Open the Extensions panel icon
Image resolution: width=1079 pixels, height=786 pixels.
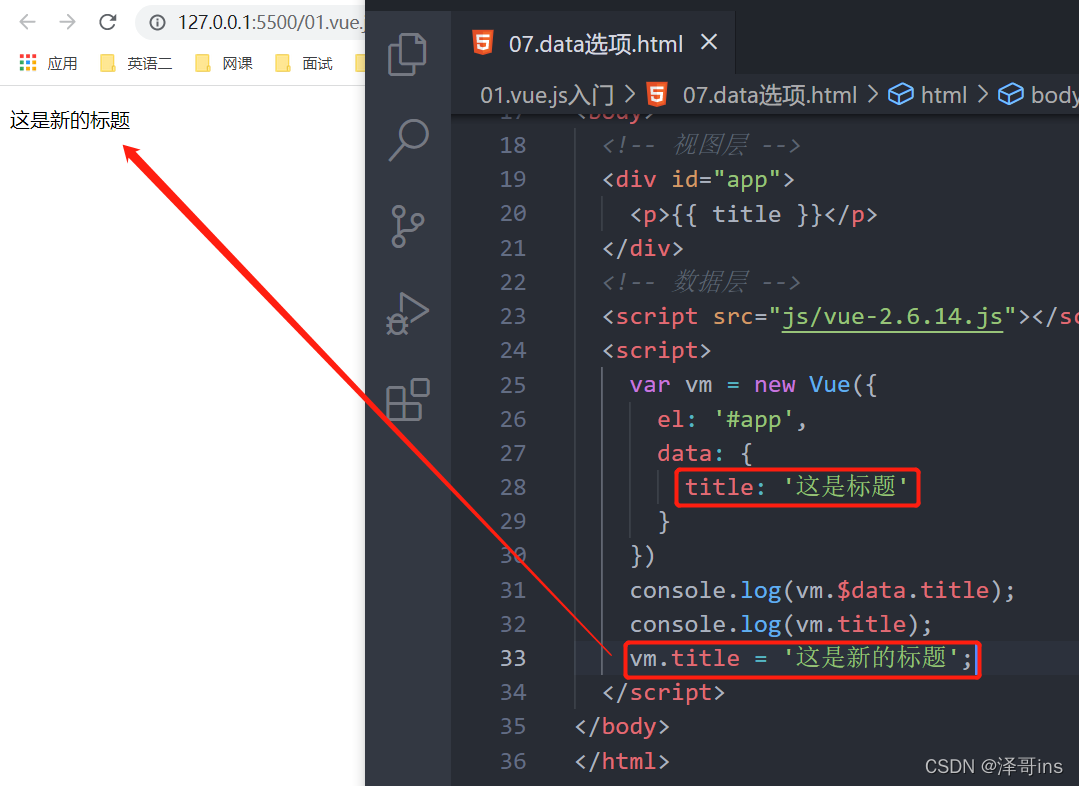point(407,399)
